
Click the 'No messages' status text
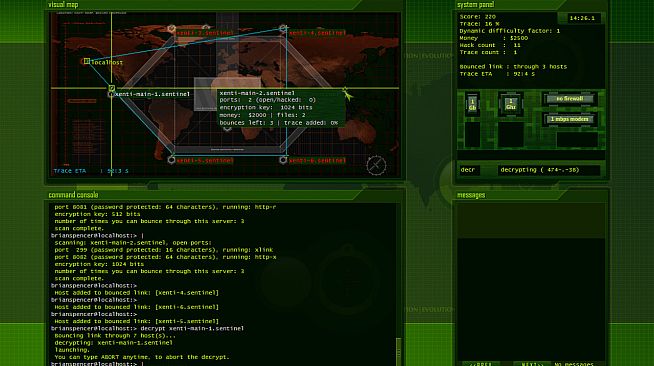click(574, 364)
